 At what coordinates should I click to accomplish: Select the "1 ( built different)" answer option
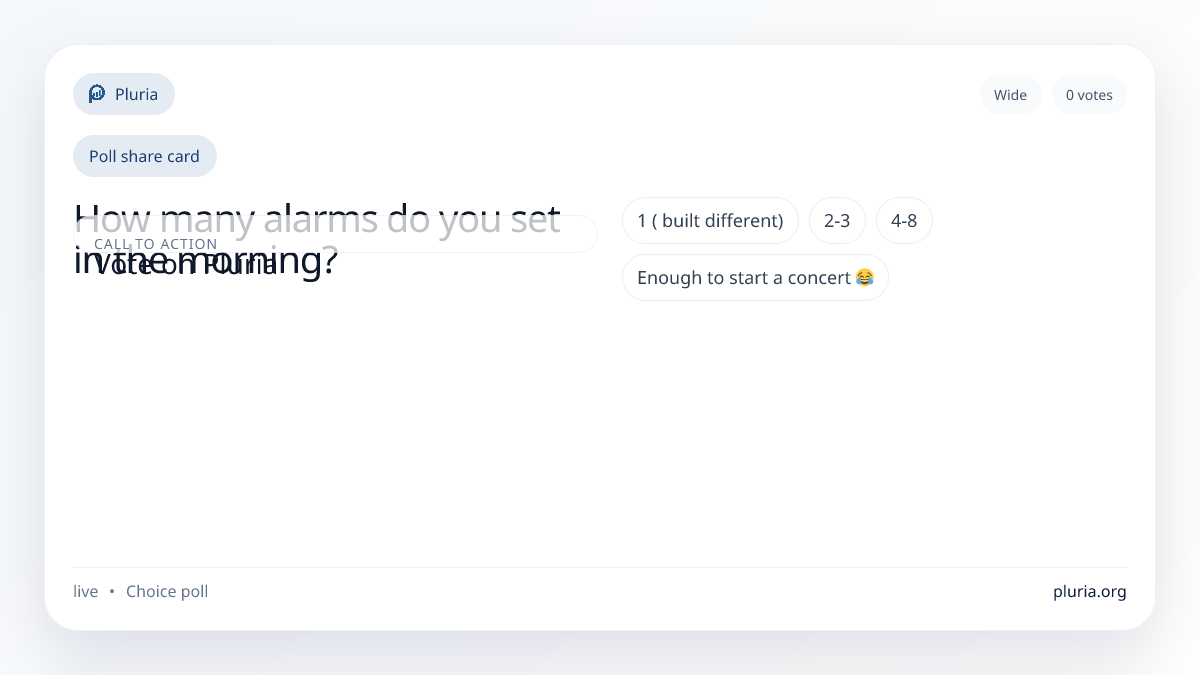point(710,221)
